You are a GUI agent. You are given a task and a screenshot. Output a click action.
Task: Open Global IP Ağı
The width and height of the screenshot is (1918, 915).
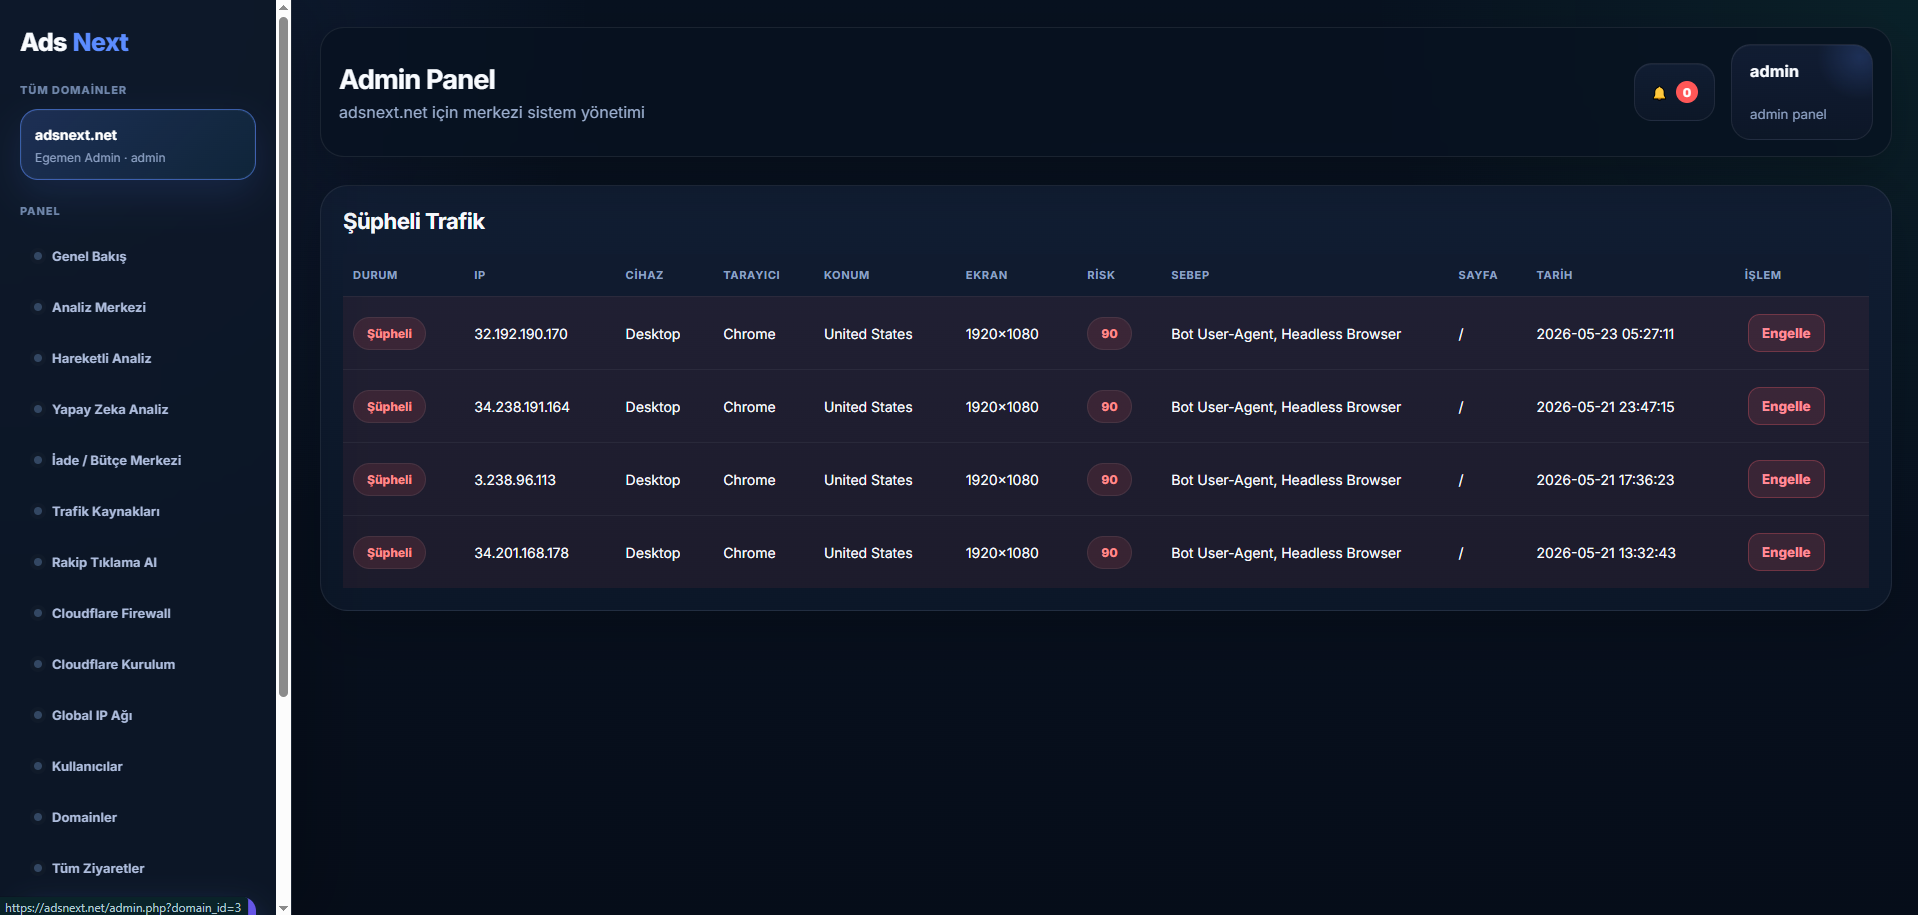[x=92, y=715]
